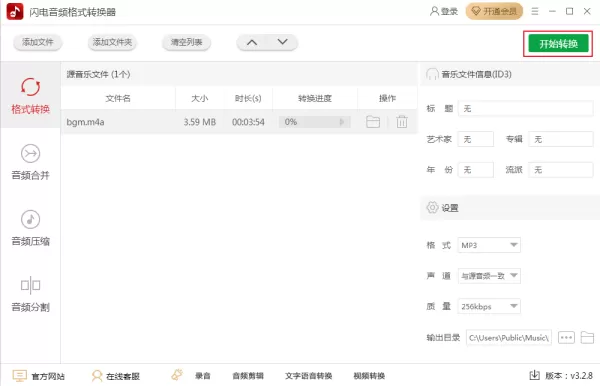Open the 声道 channel dropdown

click(x=489, y=276)
